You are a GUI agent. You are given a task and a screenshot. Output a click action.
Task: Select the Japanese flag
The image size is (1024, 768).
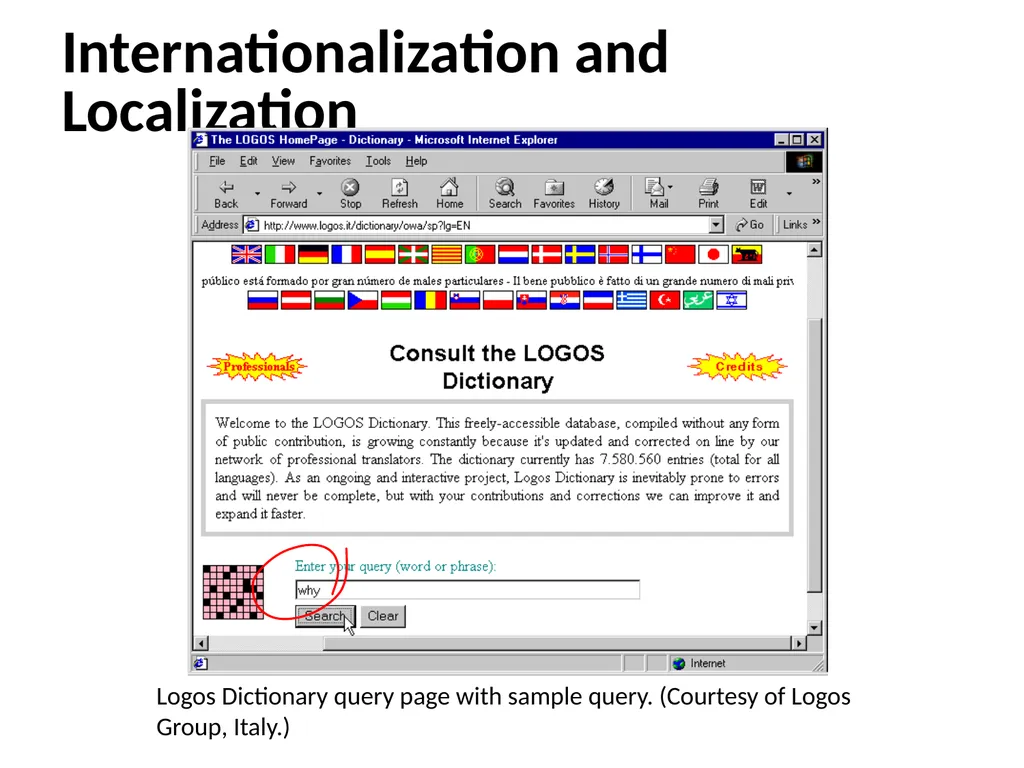713,255
